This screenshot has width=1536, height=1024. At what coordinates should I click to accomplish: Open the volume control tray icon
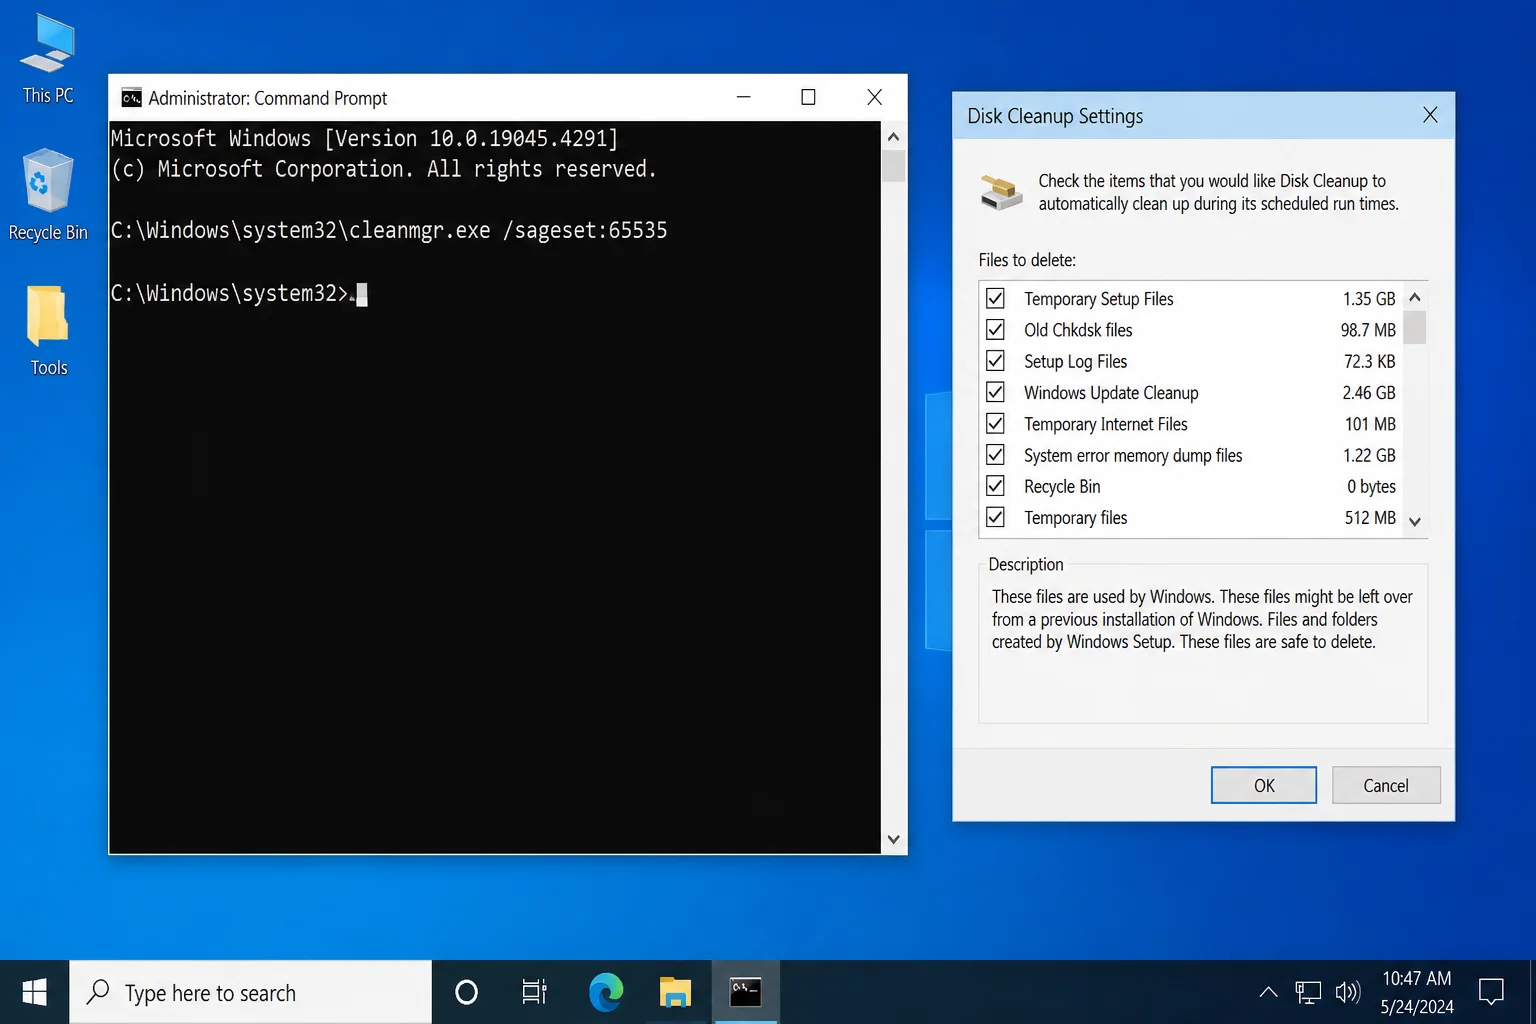point(1348,992)
